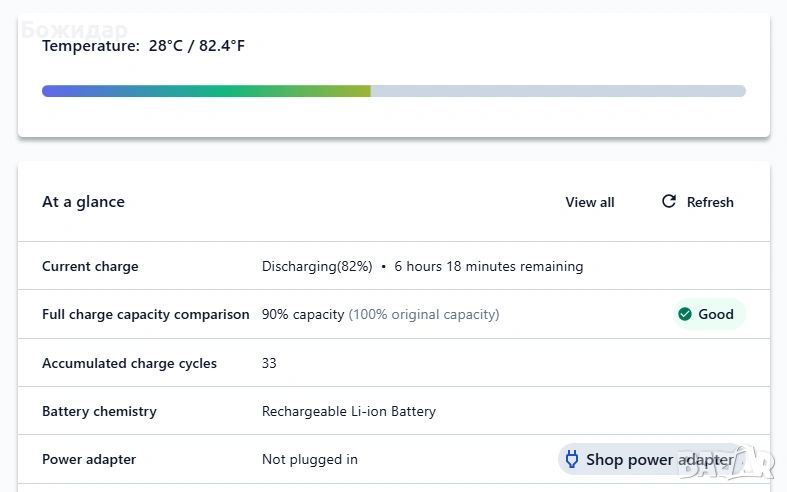Screen dimensions: 787x492
Task: Click the circular Refresh arrow icon
Action: (x=669, y=202)
